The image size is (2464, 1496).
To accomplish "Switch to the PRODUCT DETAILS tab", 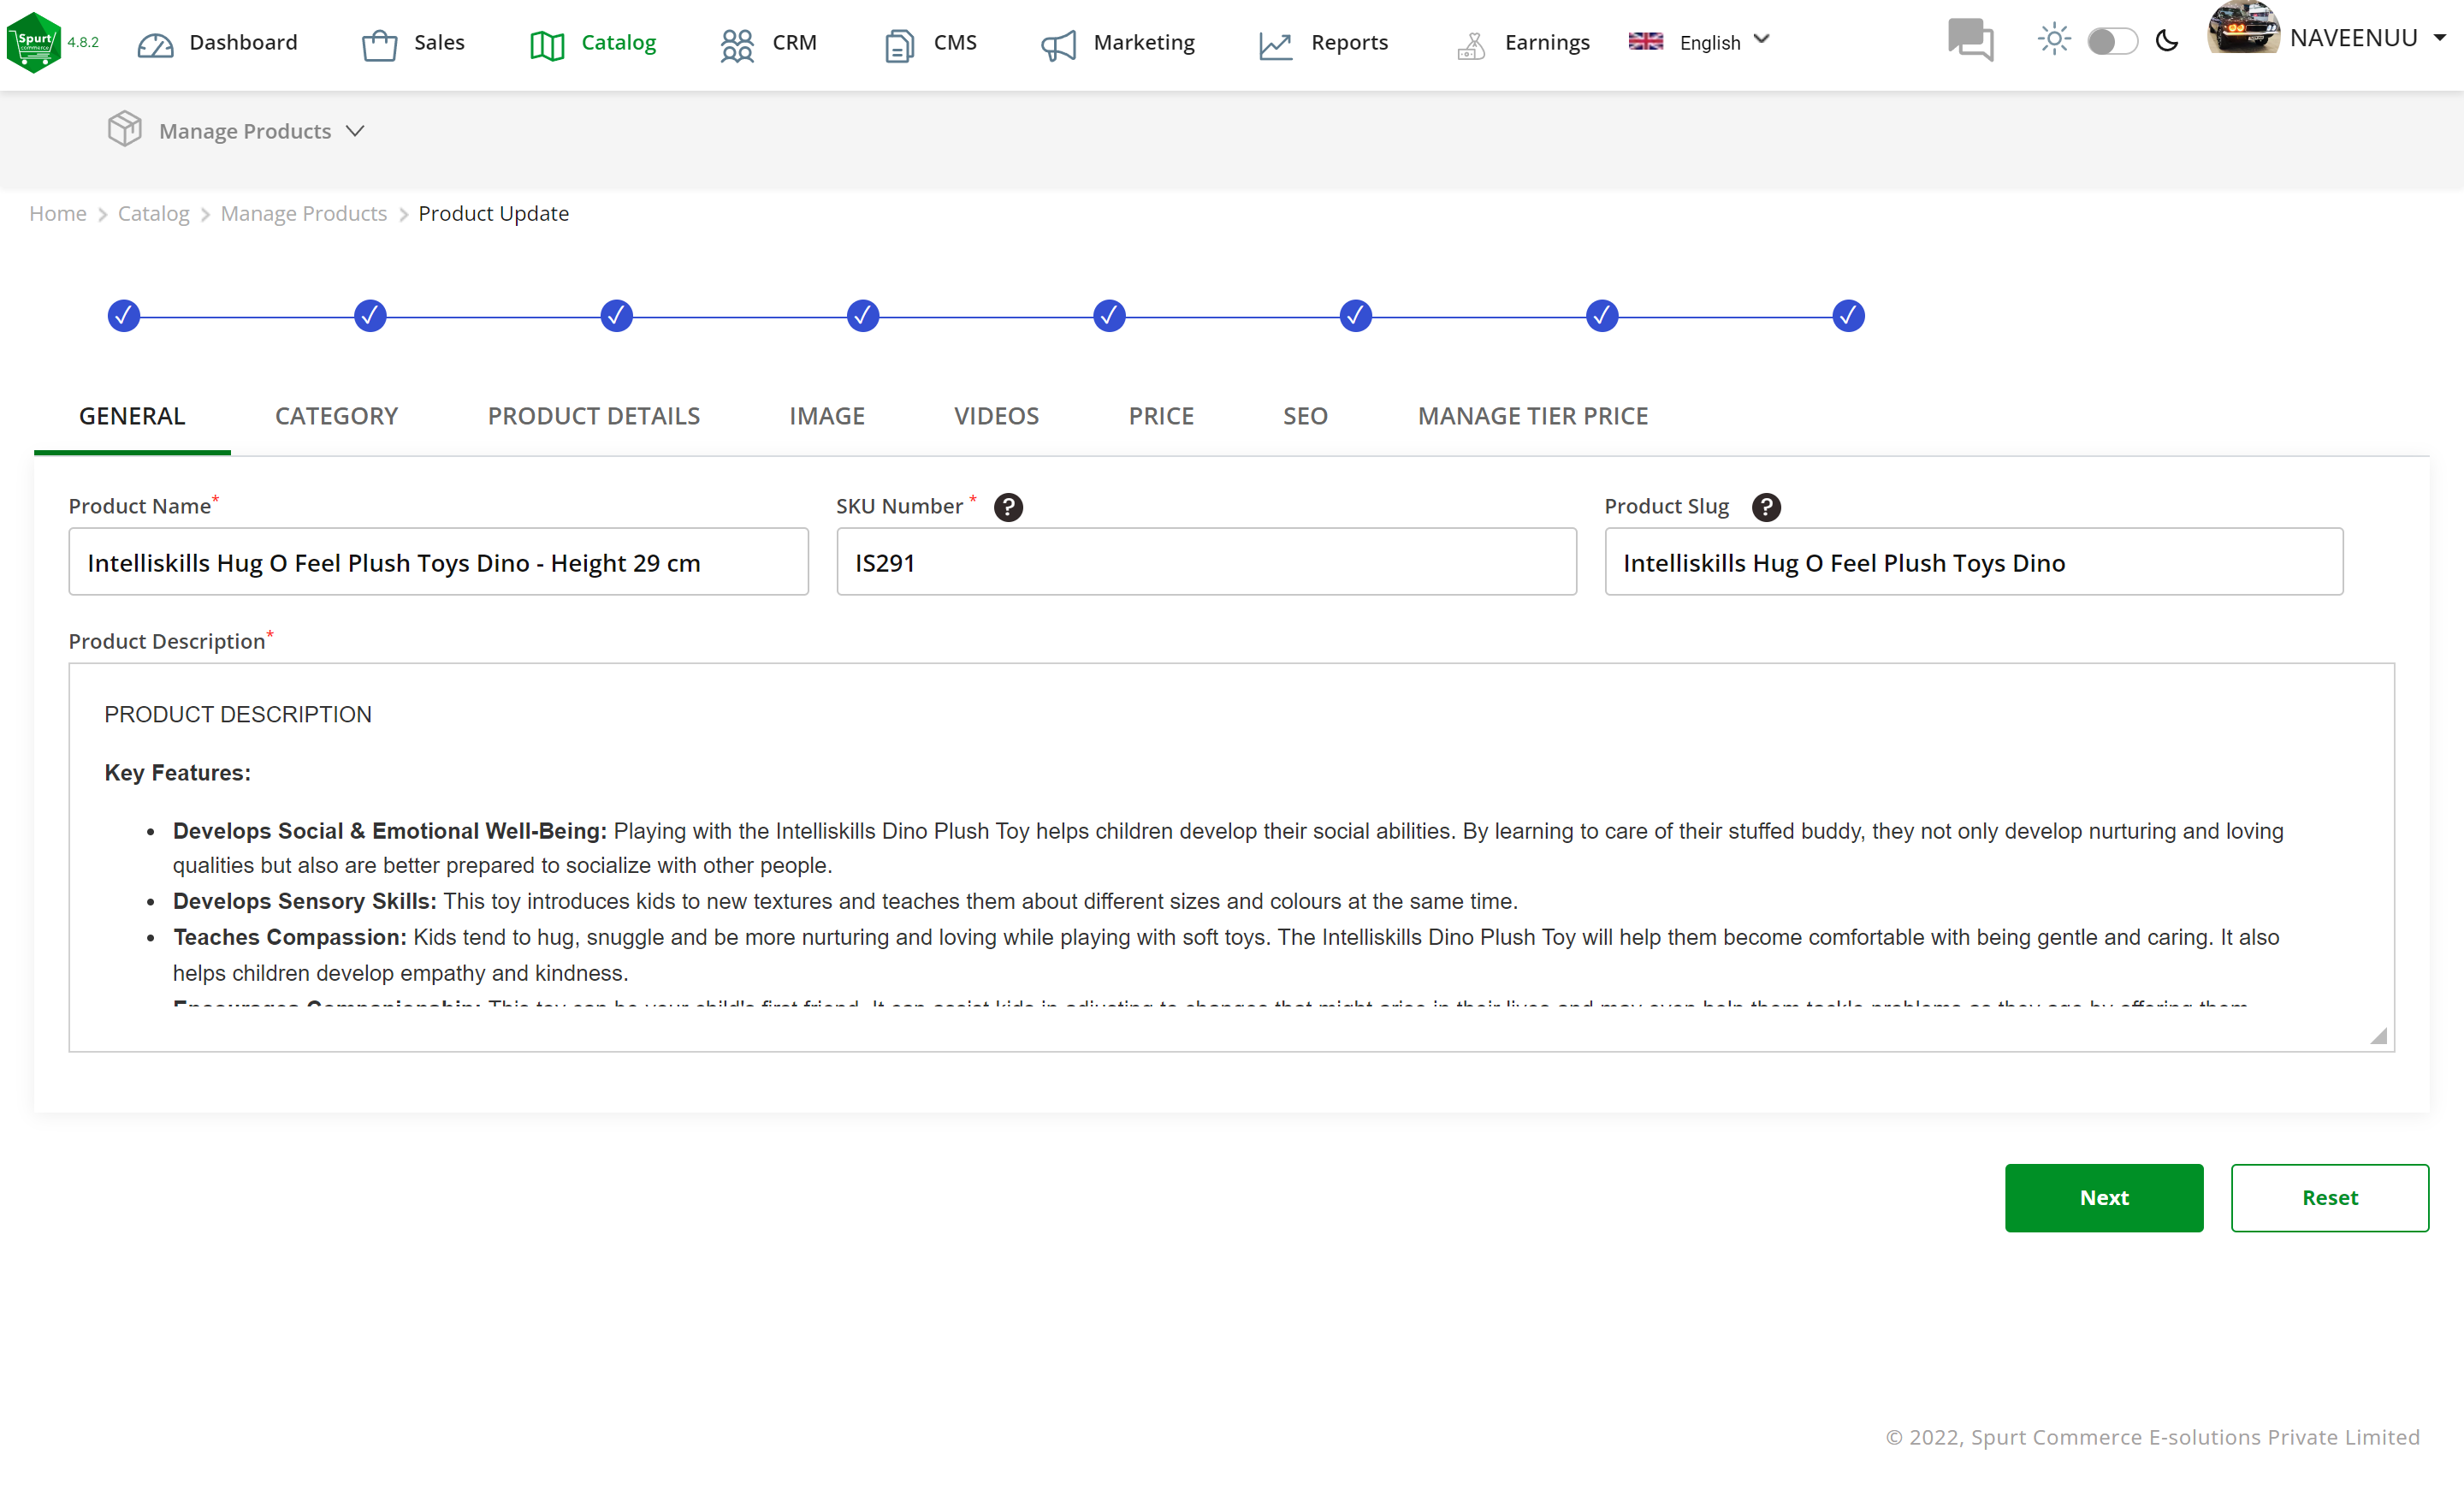I will pyautogui.click(x=593, y=416).
